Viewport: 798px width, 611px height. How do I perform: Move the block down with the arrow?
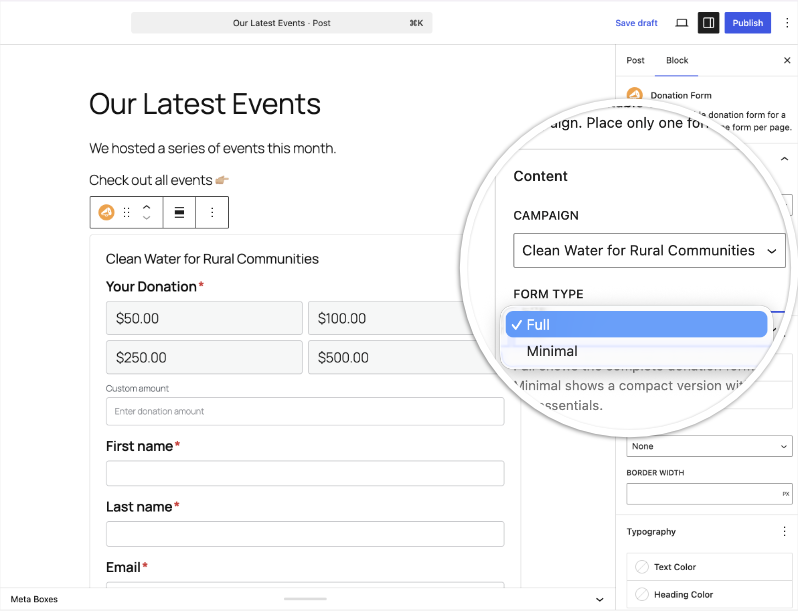147,218
